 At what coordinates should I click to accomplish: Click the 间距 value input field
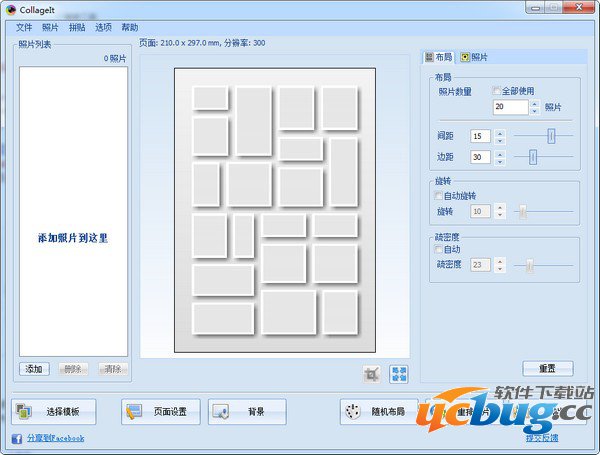[481, 136]
